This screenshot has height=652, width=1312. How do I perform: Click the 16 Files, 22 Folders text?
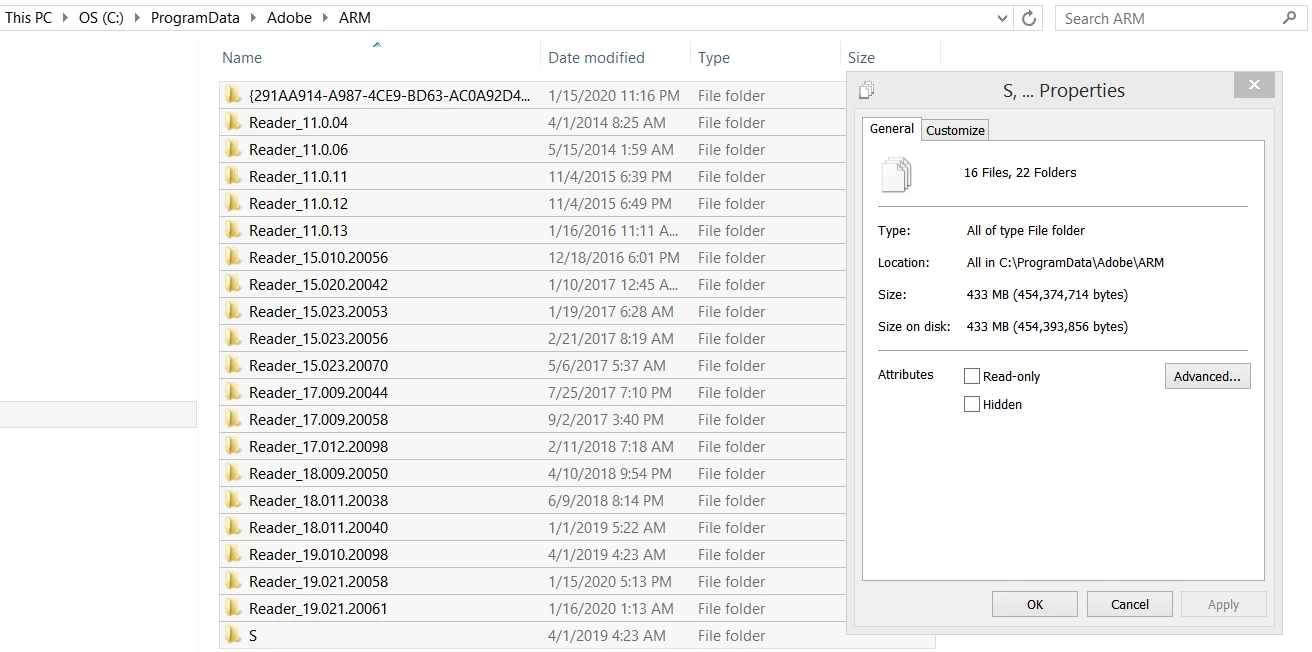click(x=1020, y=173)
